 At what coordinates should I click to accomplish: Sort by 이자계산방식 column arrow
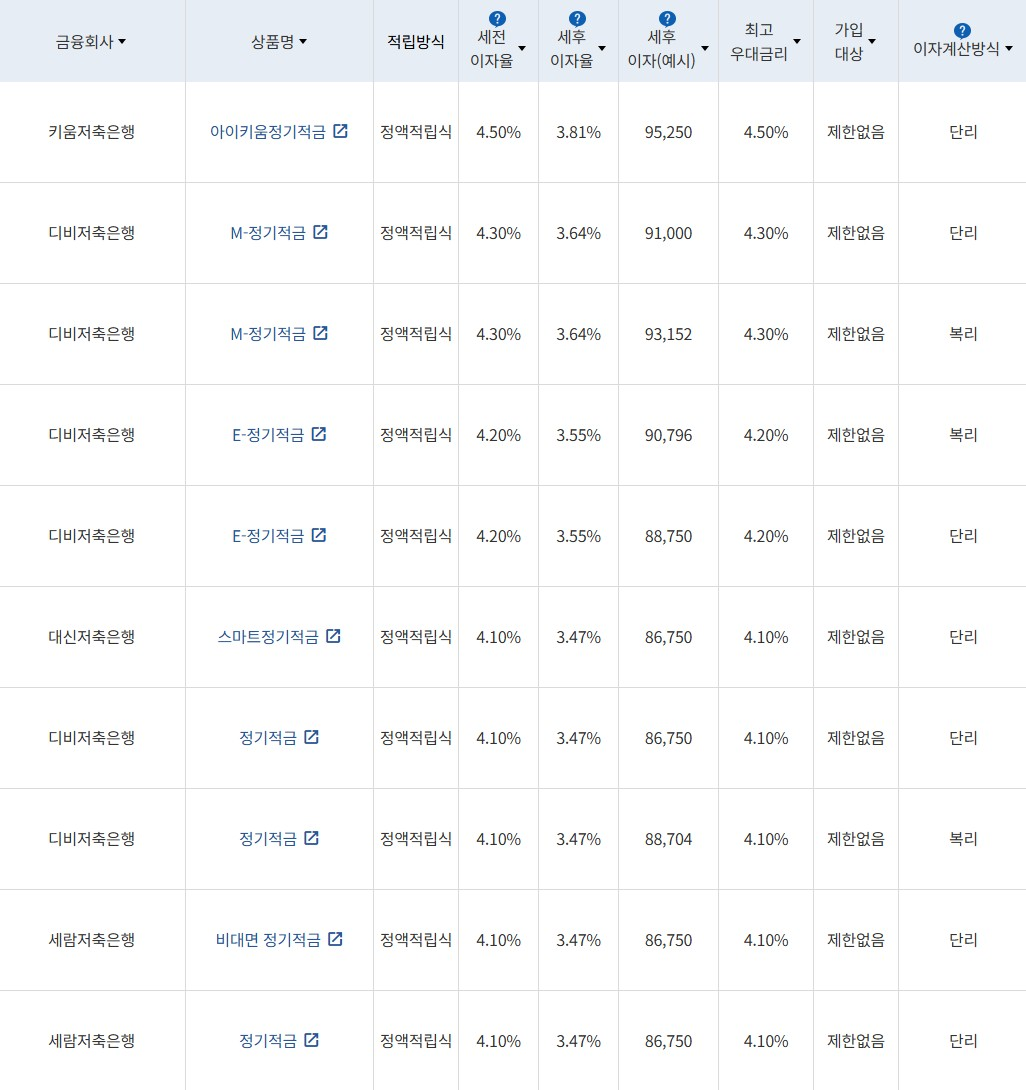pos(1008,49)
